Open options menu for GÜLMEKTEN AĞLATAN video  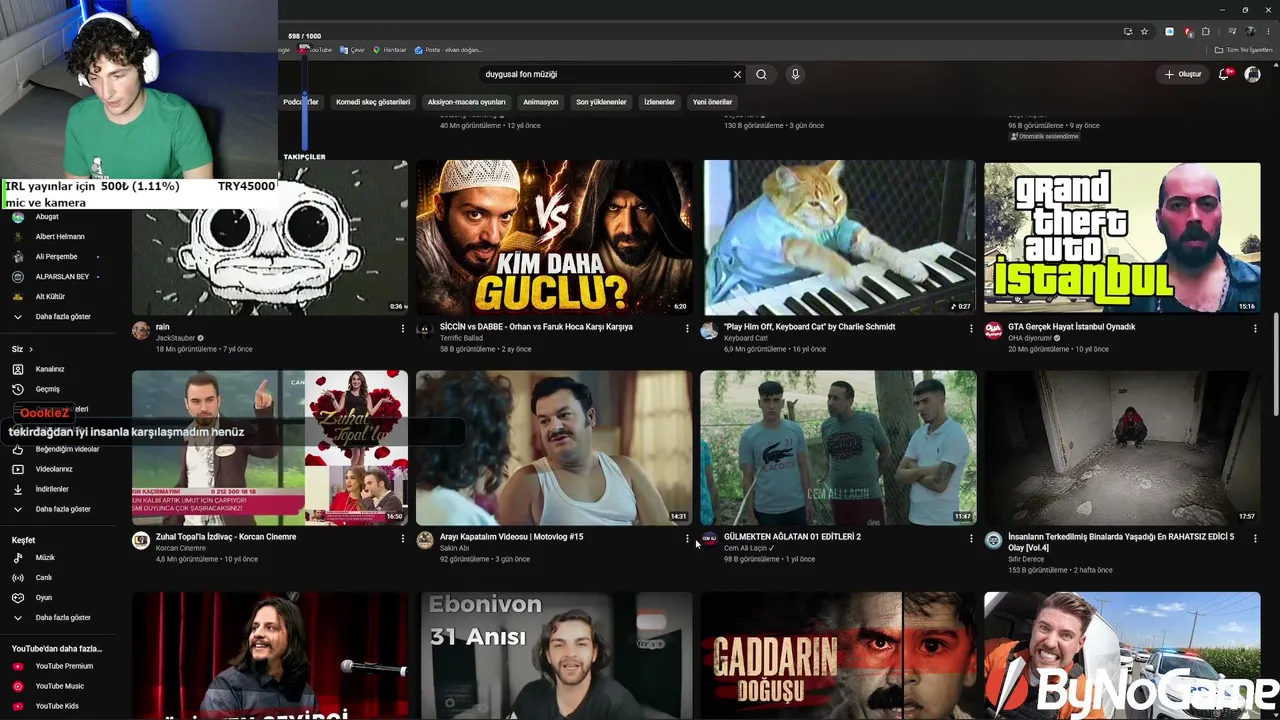(971, 538)
